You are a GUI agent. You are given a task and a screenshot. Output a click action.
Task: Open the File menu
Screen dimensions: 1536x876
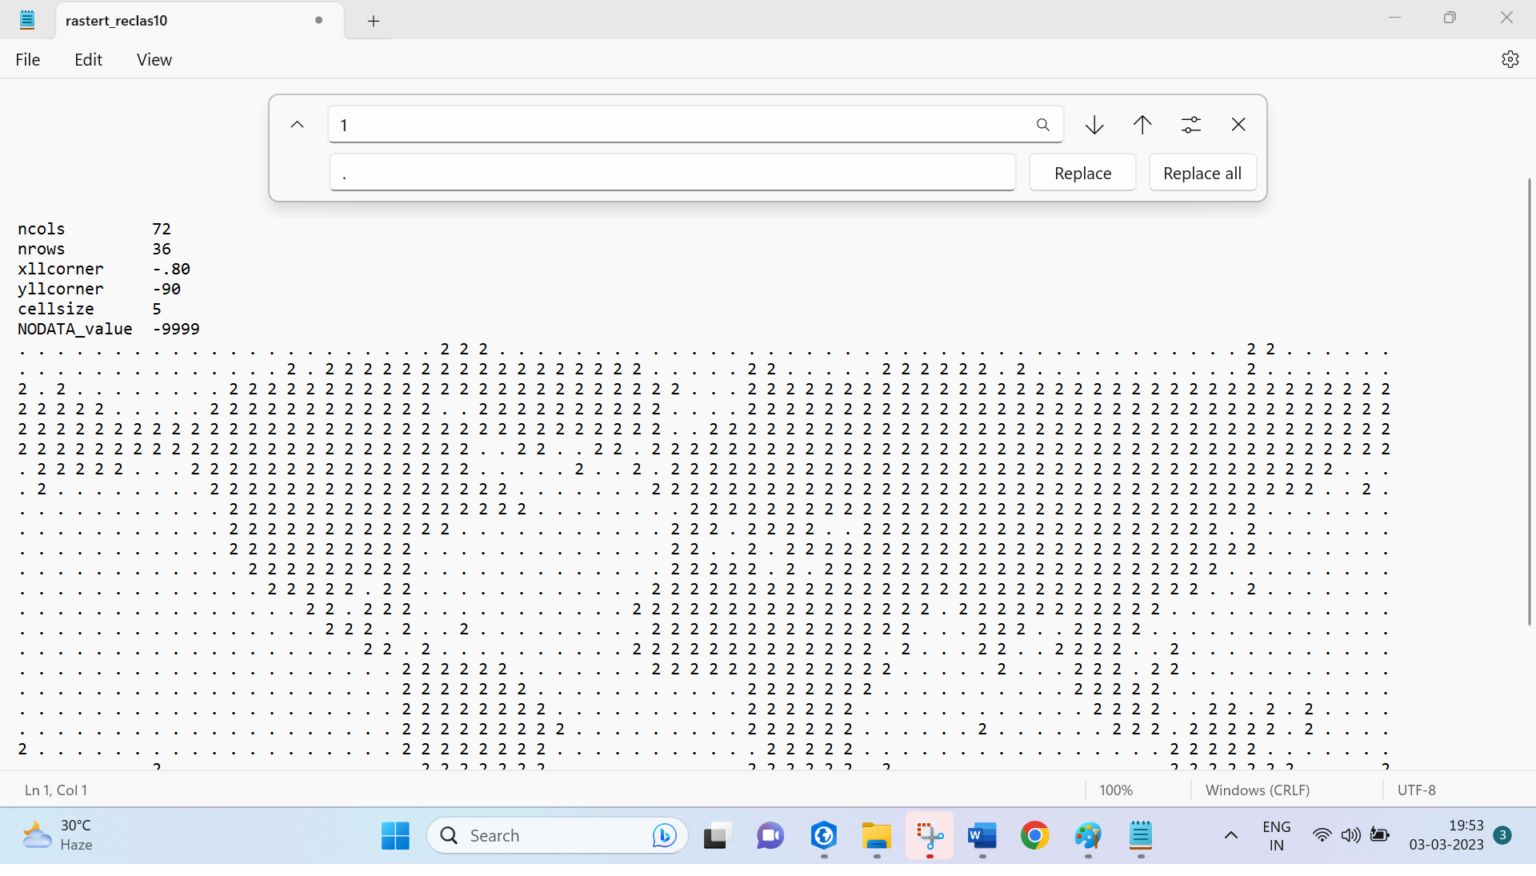coord(27,59)
